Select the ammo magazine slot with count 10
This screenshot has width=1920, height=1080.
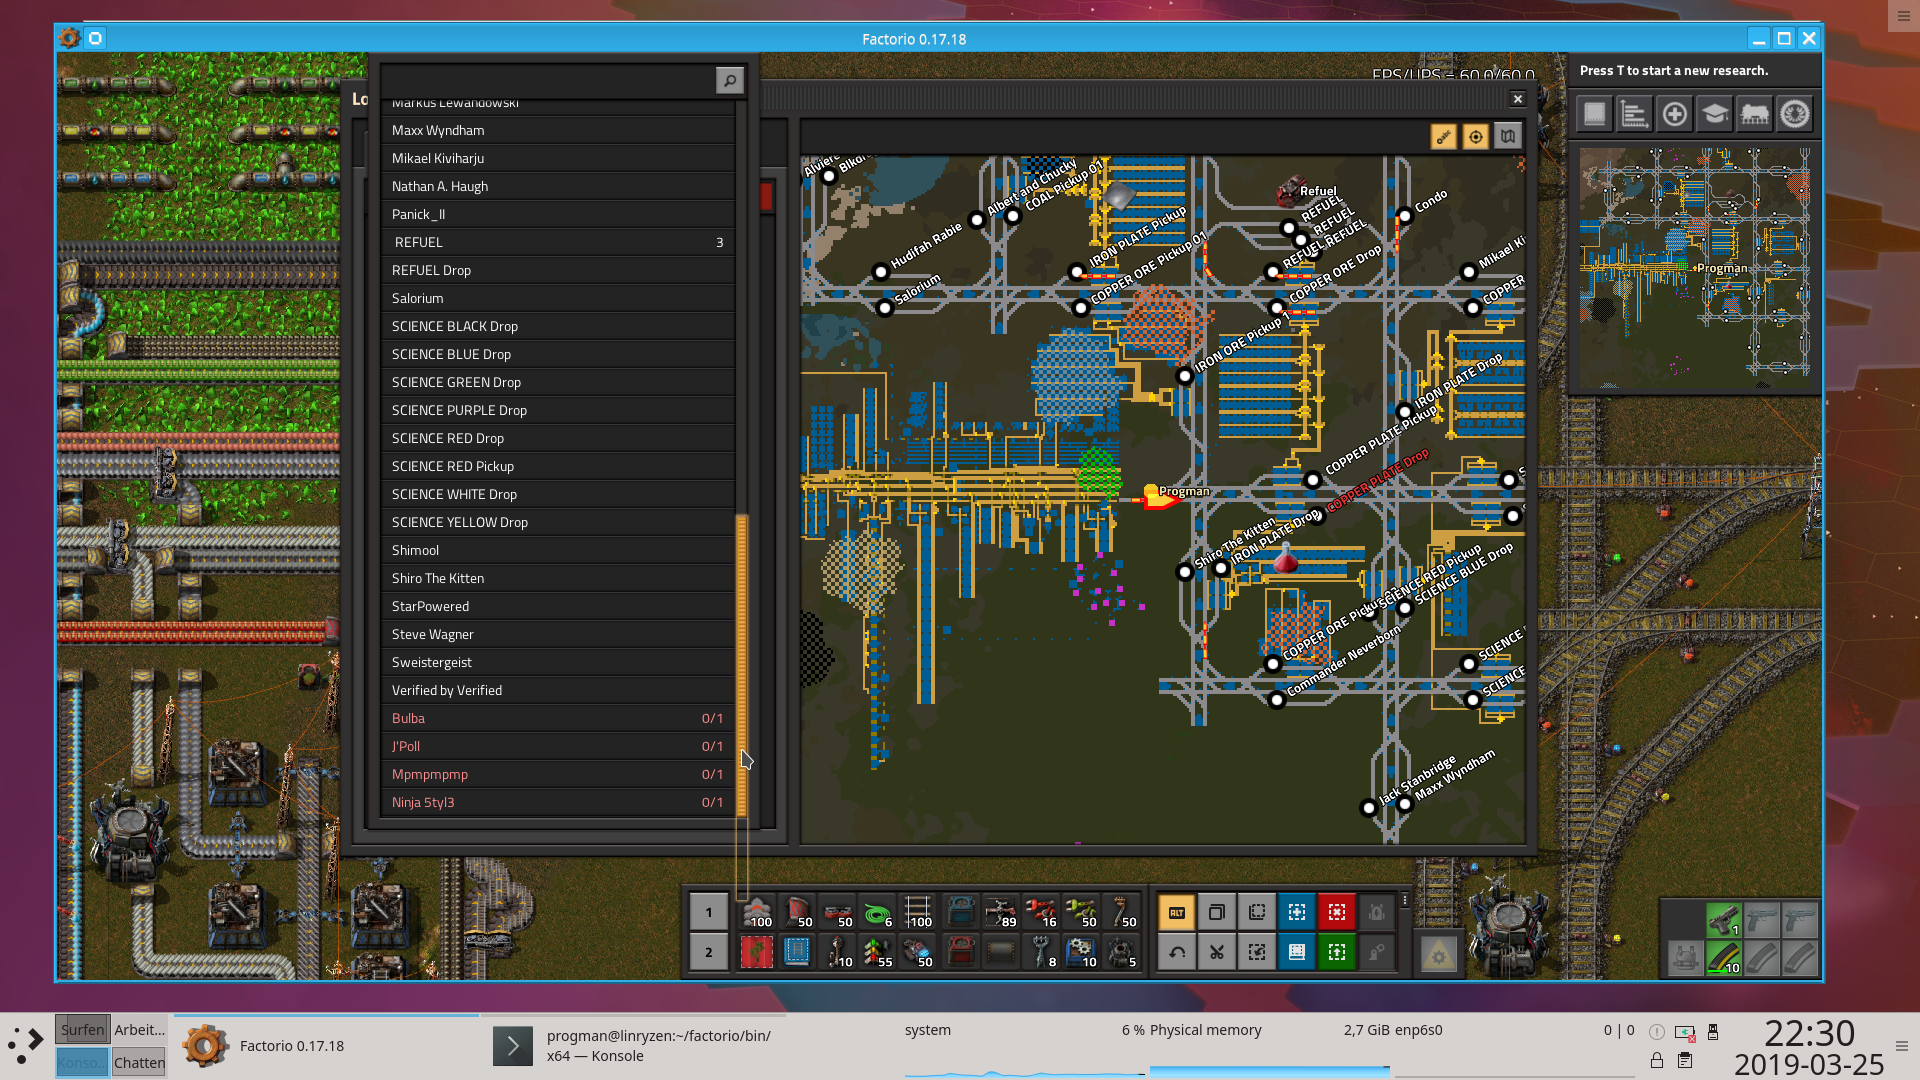pyautogui.click(x=1724, y=958)
